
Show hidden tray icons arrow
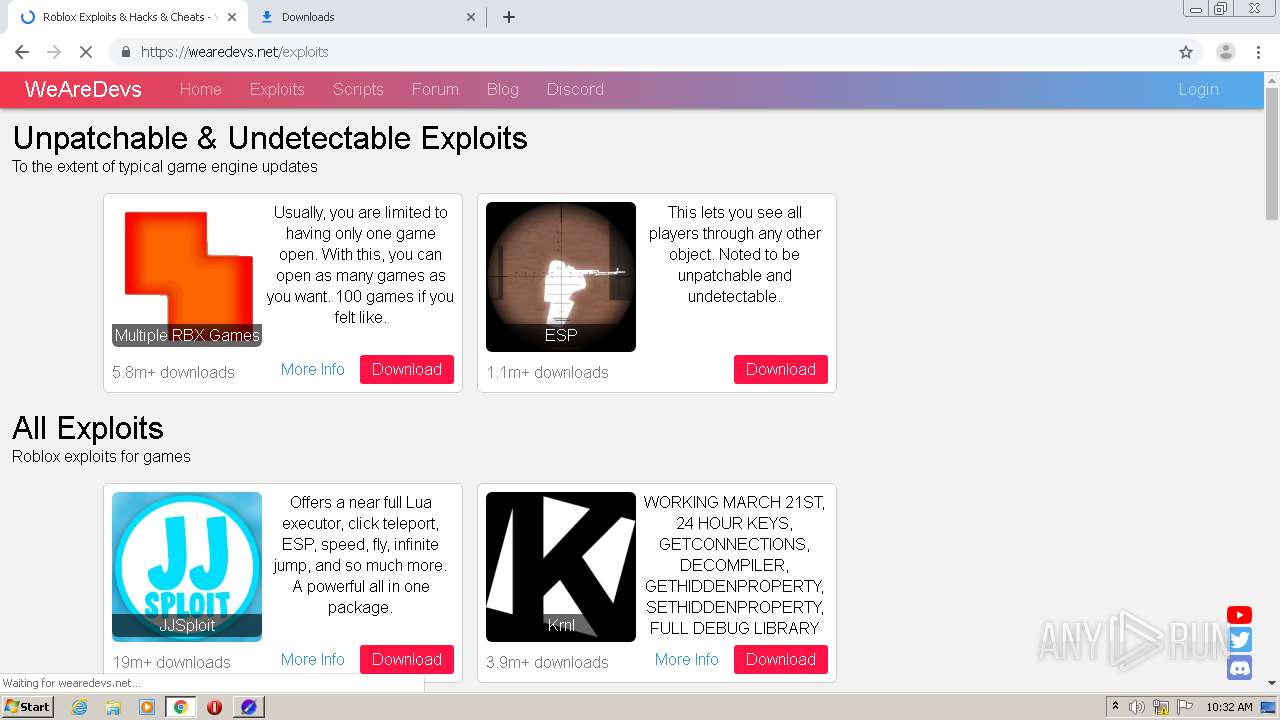point(1115,707)
